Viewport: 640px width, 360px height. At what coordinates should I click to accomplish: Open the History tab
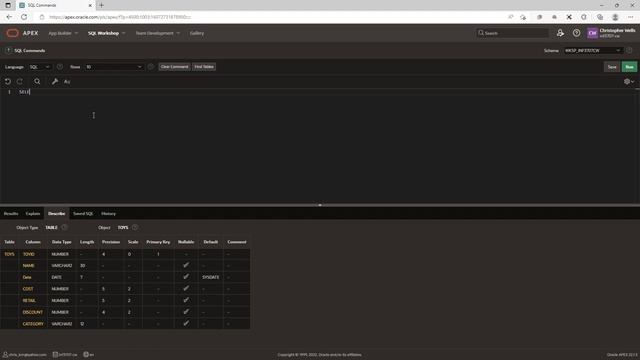(x=109, y=213)
